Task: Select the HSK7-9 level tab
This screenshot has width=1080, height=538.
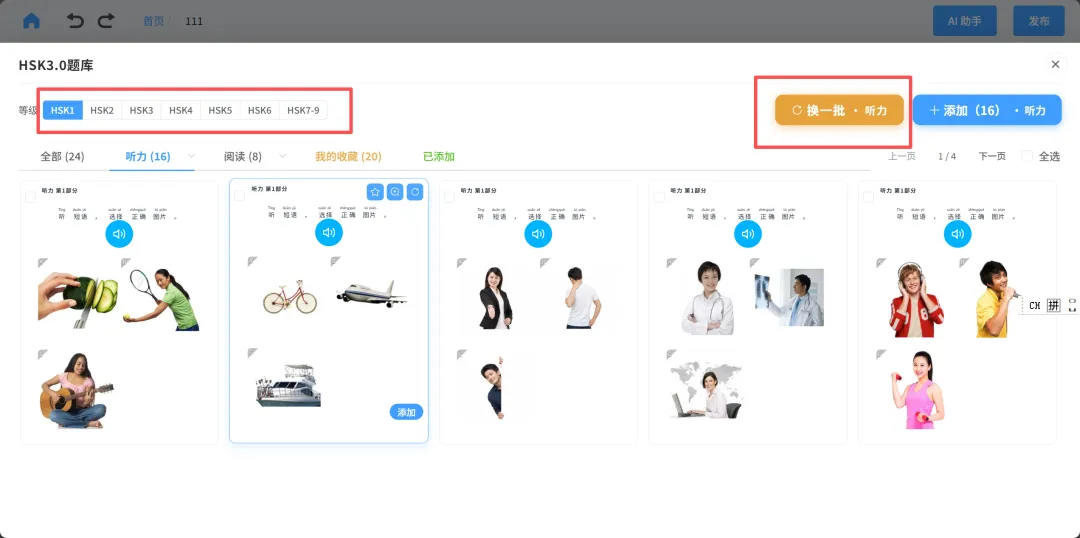Action: tap(303, 110)
